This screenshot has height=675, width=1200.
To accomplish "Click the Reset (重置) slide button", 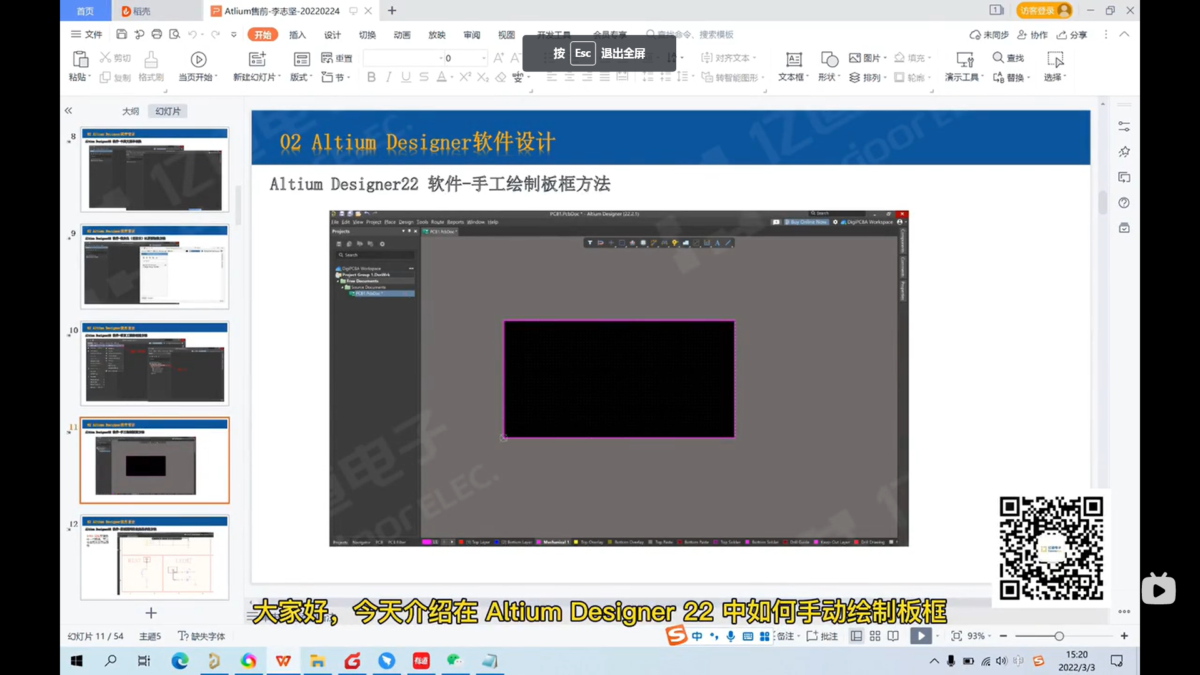I will point(337,58).
